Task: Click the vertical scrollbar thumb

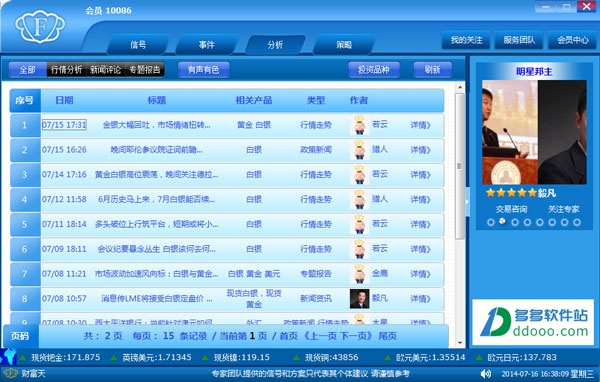Action: pyautogui.click(x=460, y=166)
